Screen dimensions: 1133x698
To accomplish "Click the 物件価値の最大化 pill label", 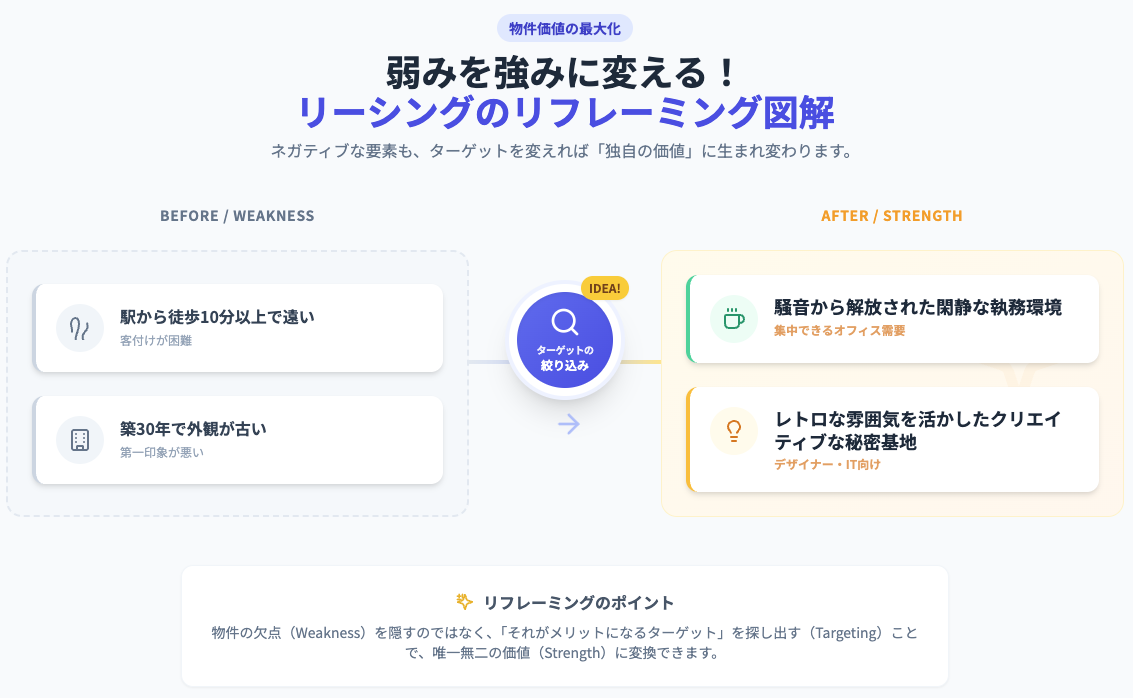I will tap(565, 28).
